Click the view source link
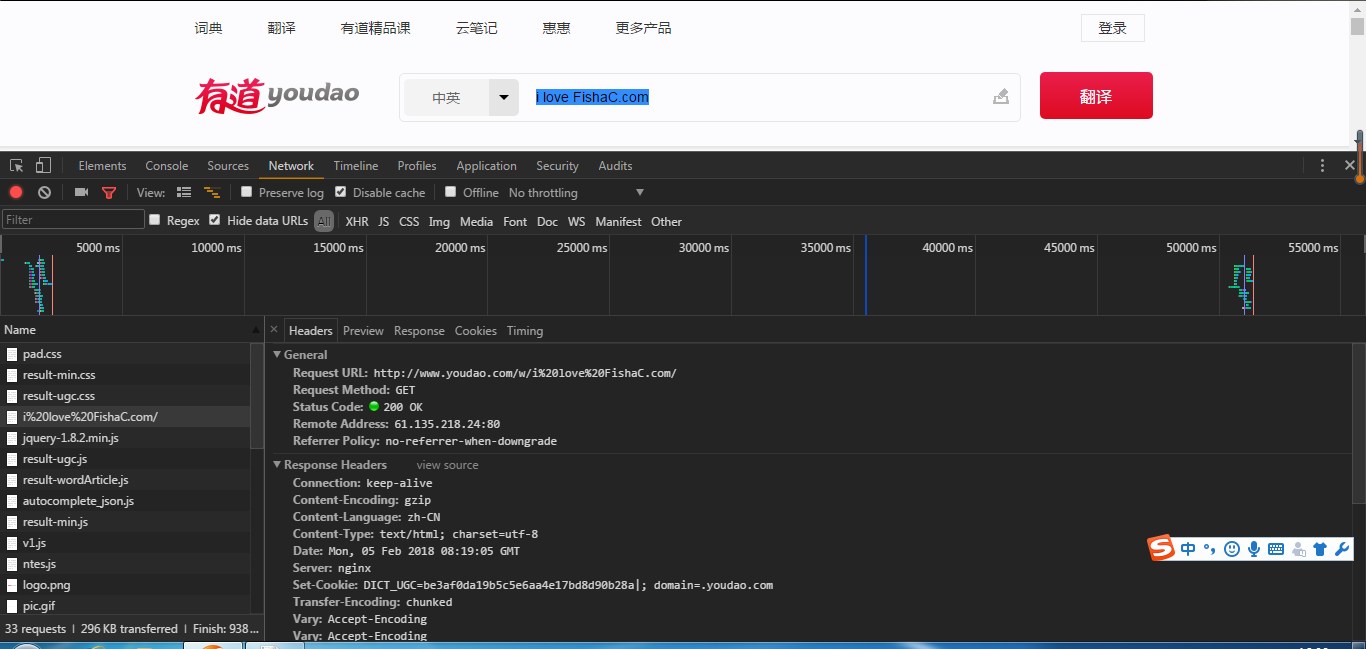1366x649 pixels. (447, 465)
